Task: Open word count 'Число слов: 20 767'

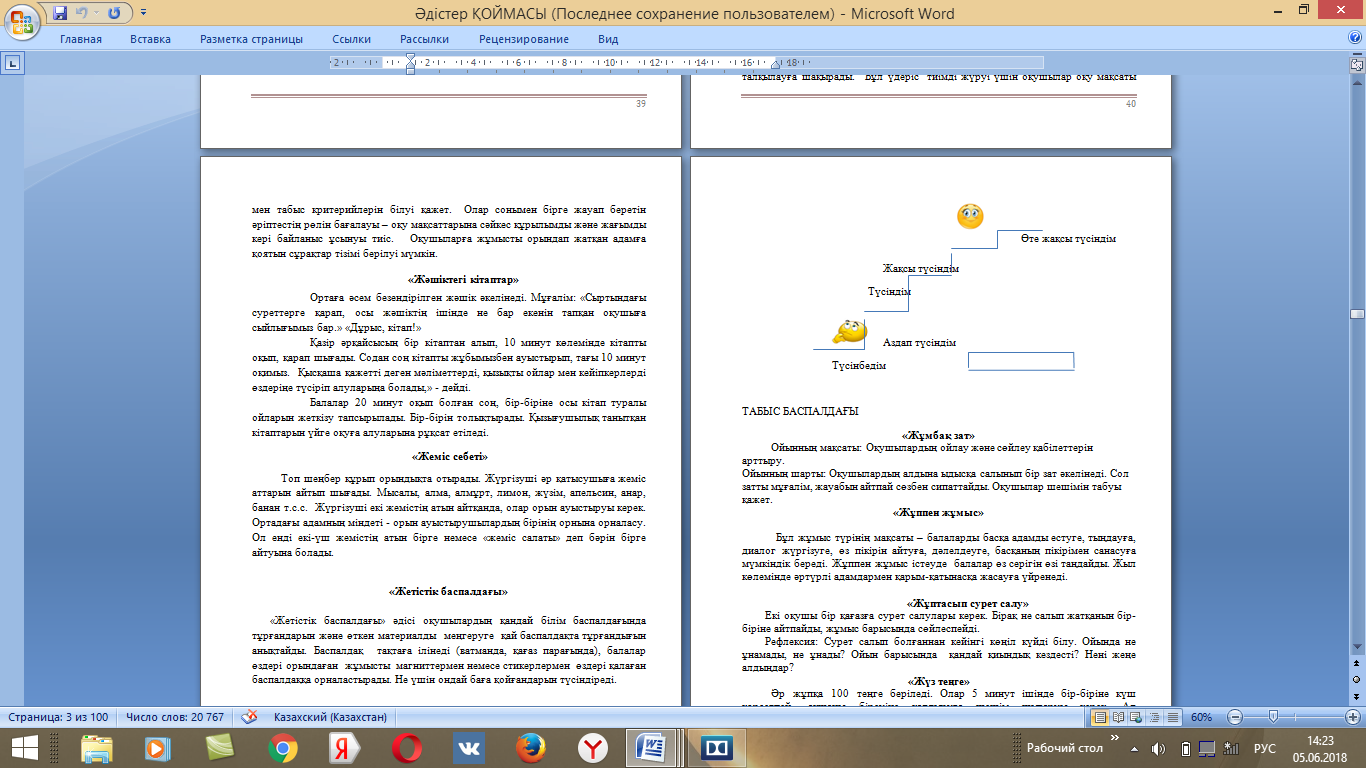Action: pos(175,717)
